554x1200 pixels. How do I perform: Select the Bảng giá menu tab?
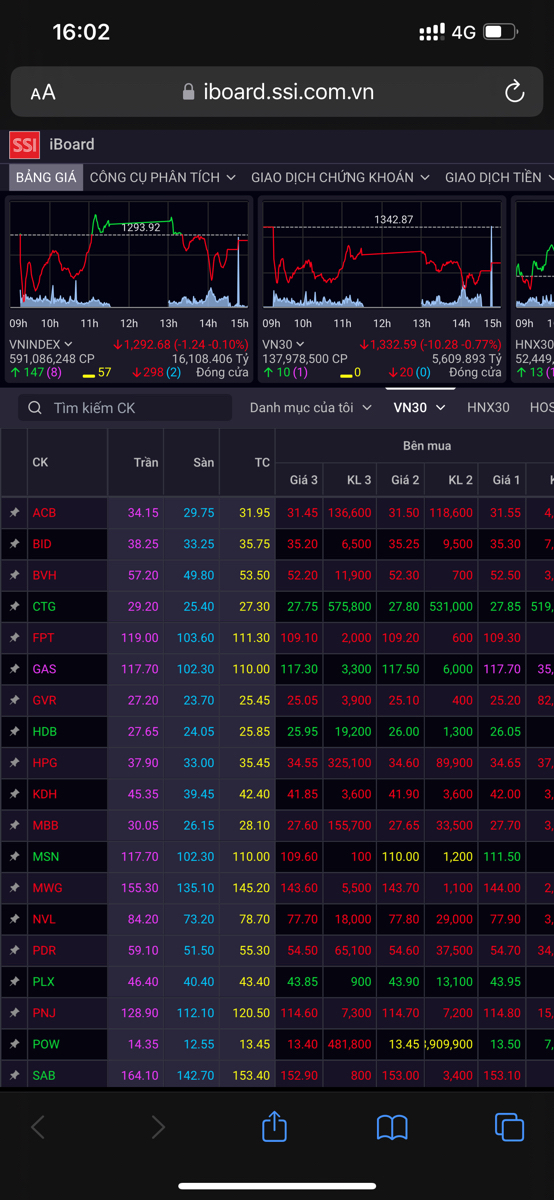coord(46,177)
